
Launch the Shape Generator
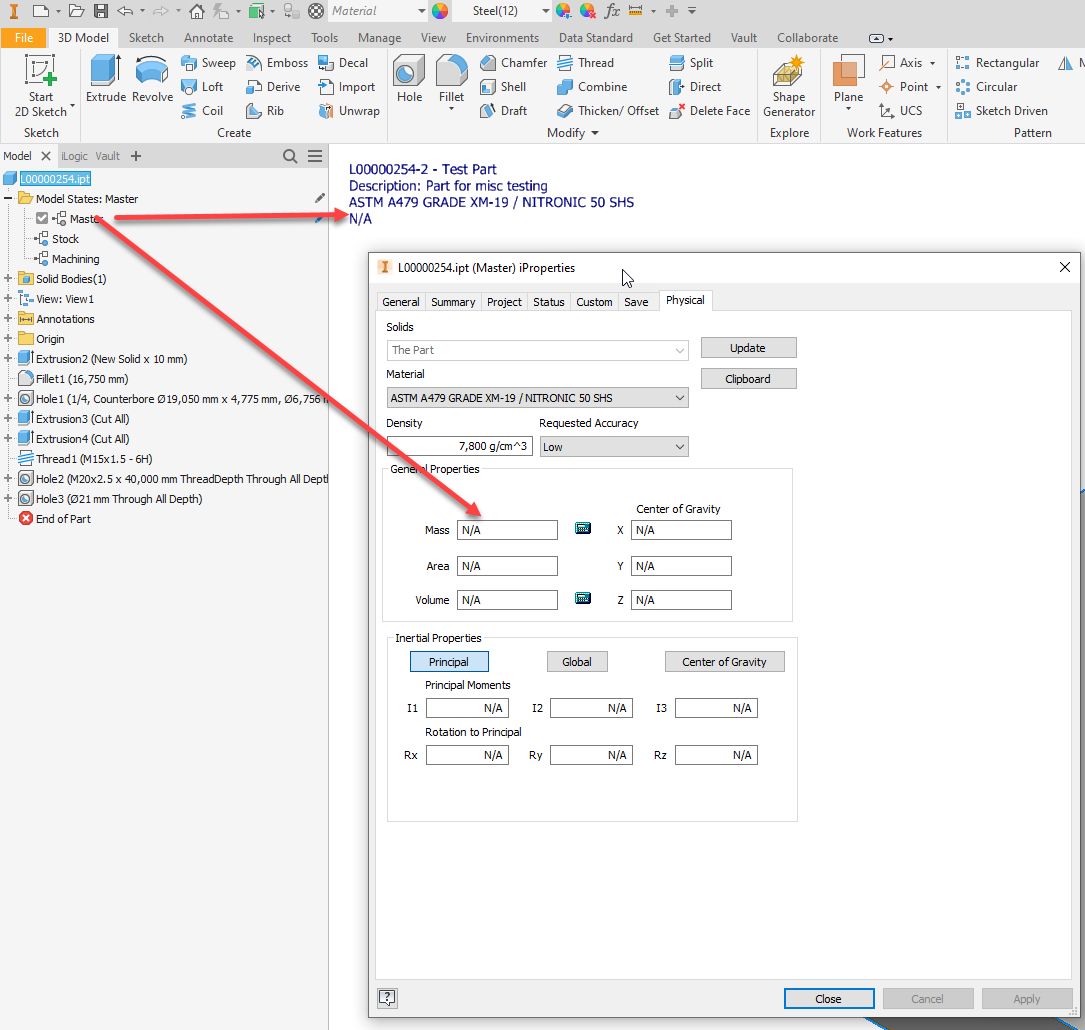[788, 85]
